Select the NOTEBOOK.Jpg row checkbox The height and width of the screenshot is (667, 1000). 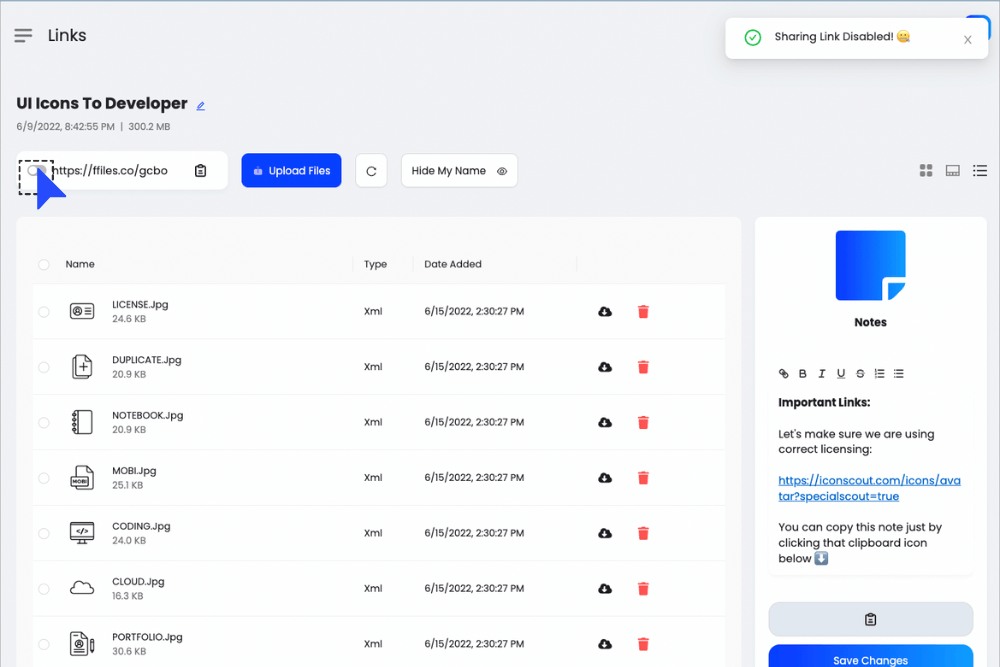(x=43, y=423)
